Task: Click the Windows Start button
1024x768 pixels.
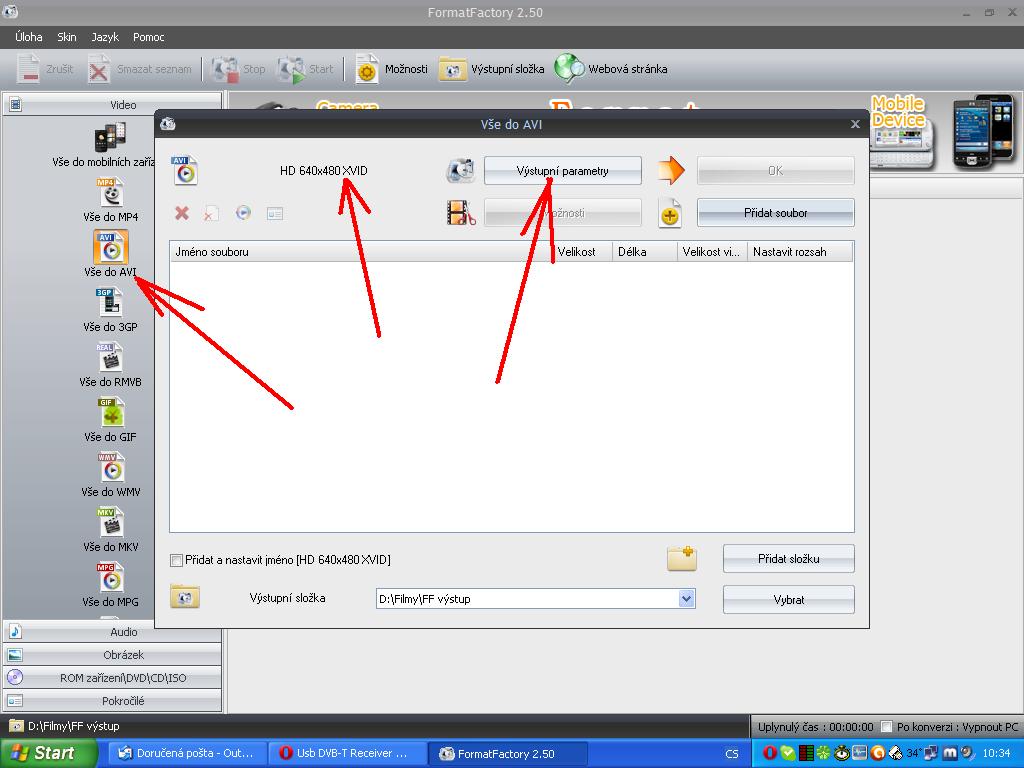Action: (42, 753)
